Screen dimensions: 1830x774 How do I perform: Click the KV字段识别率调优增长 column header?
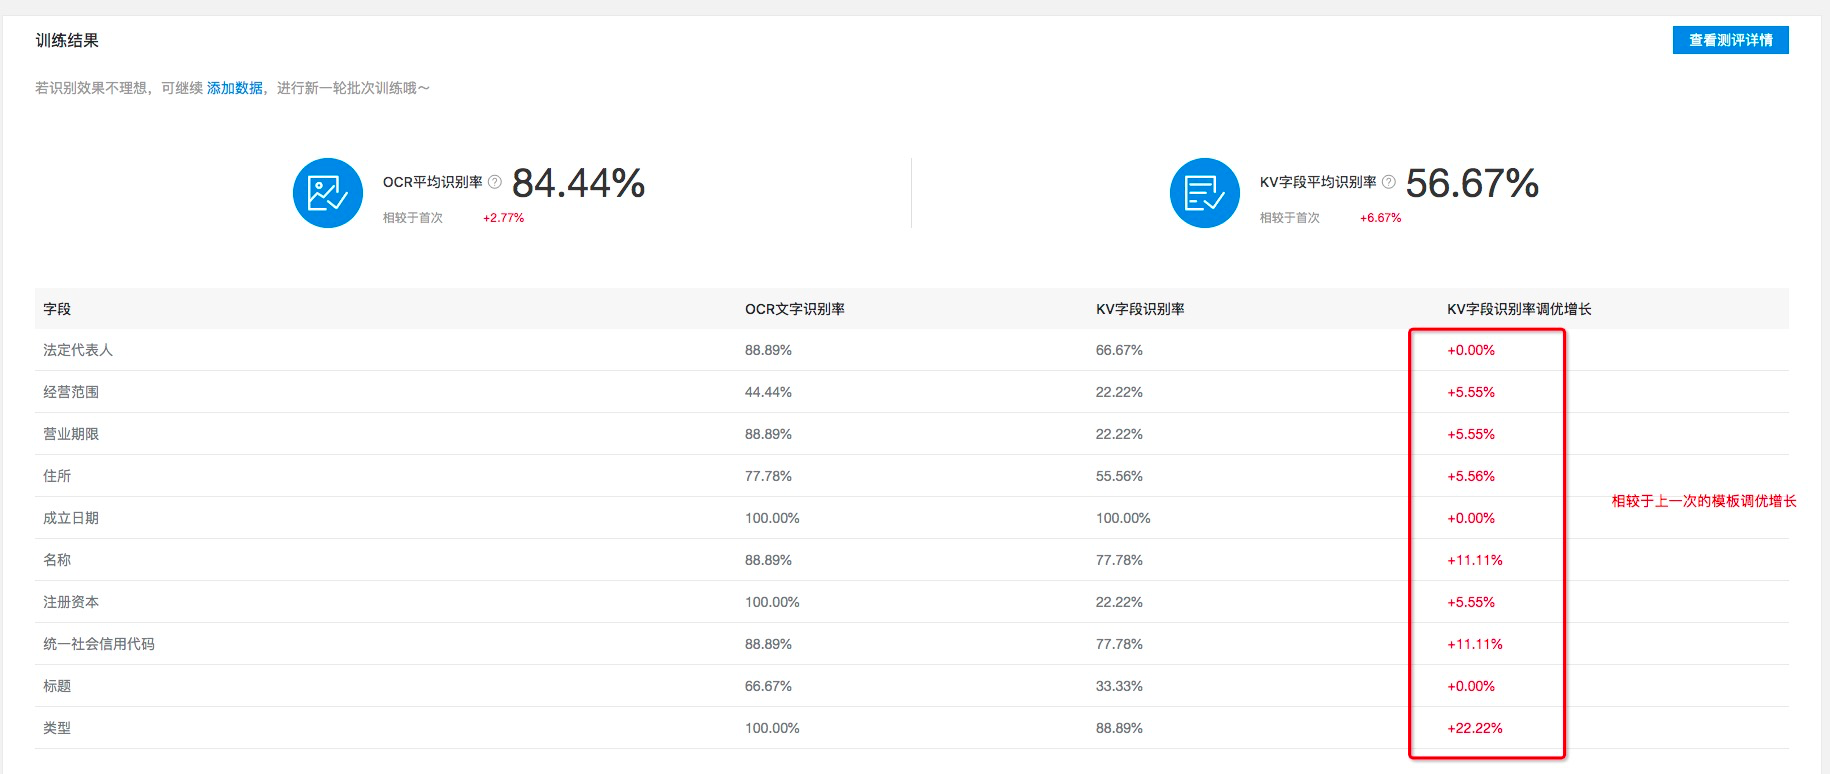(1519, 309)
